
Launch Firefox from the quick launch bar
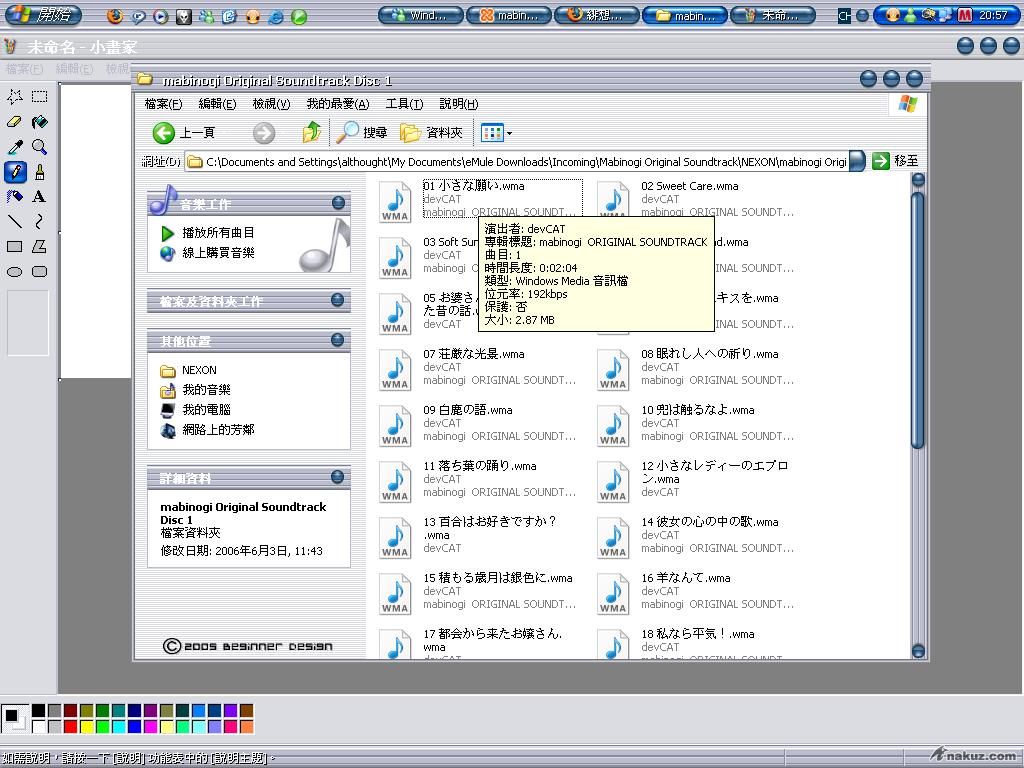click(x=115, y=16)
